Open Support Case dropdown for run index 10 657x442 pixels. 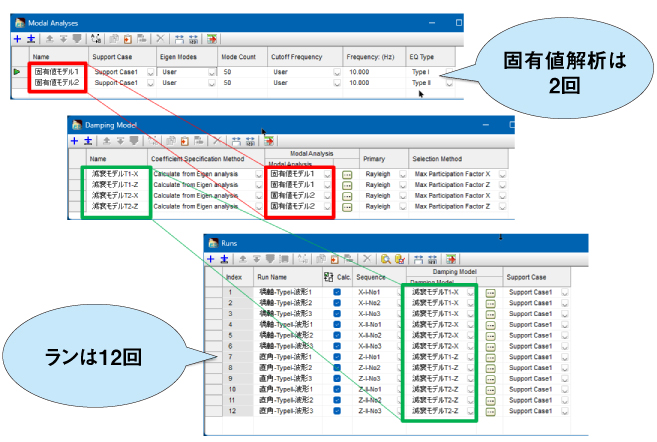click(x=565, y=389)
